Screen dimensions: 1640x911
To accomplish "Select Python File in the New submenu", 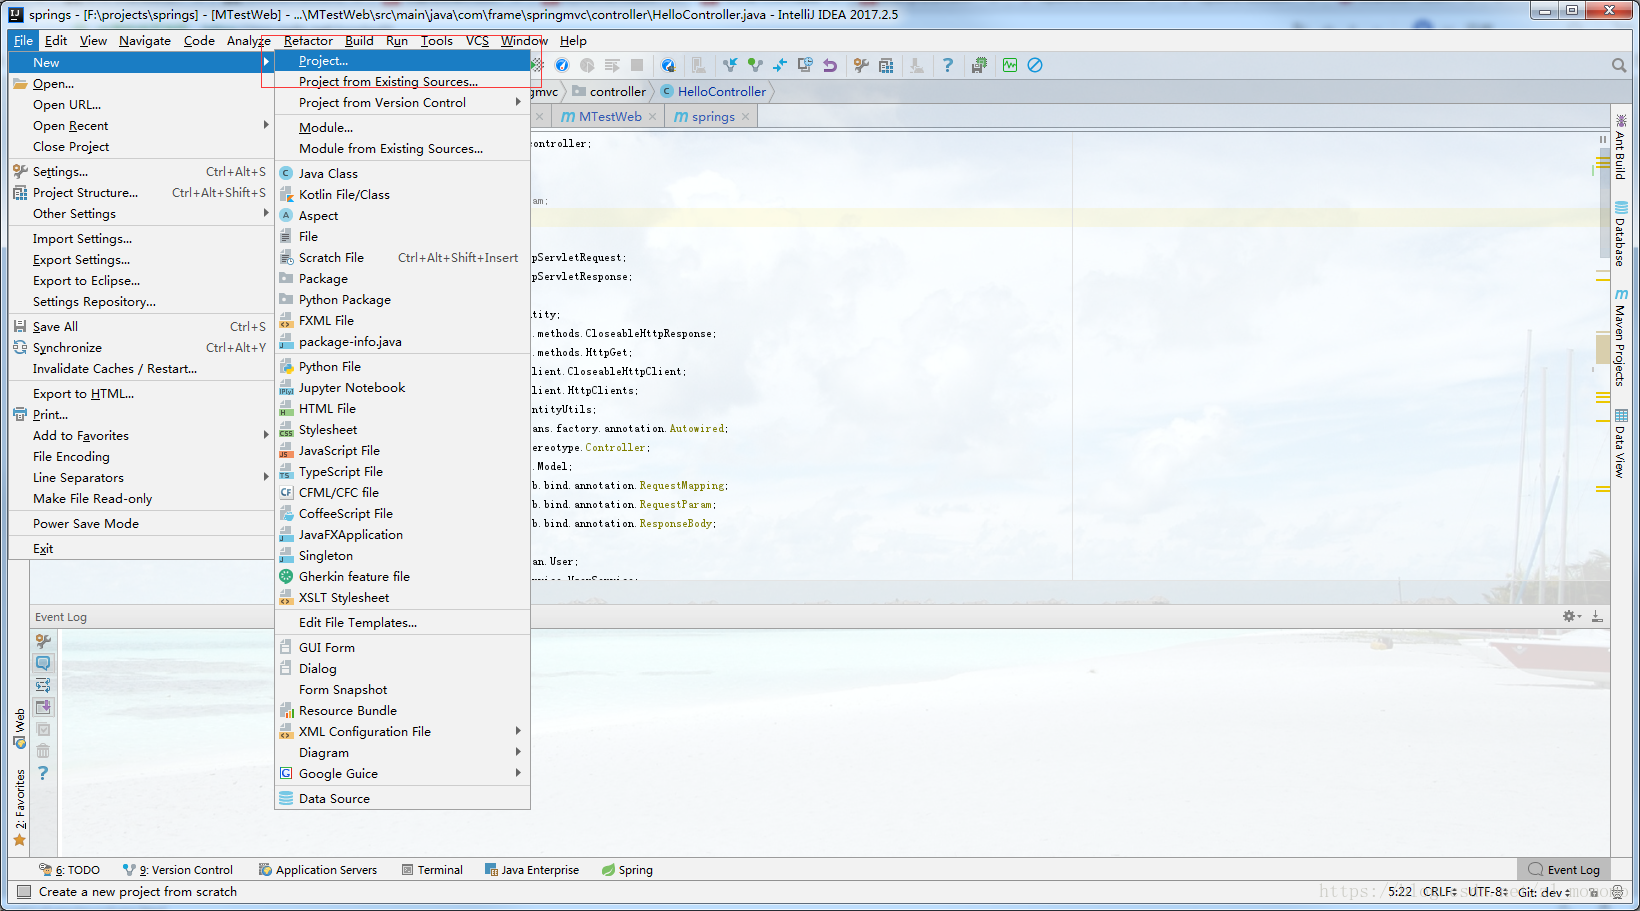I will 402,366.
